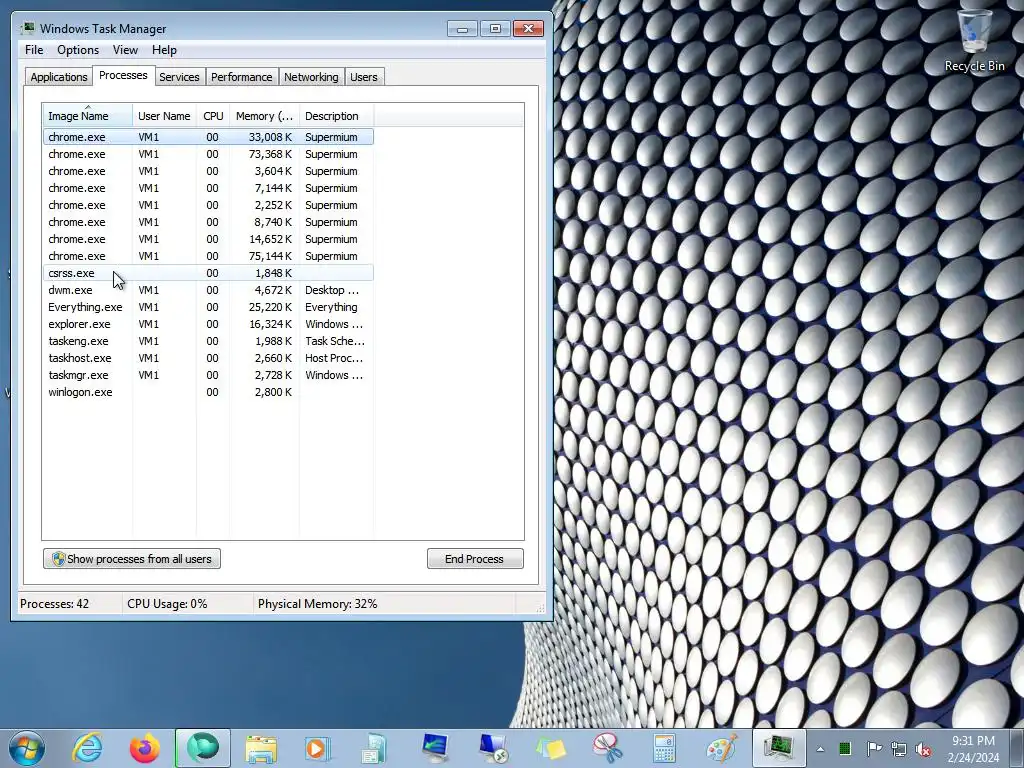Select the chrome.exe row using 73,368 K
This screenshot has width=1024, height=768.
(208, 154)
